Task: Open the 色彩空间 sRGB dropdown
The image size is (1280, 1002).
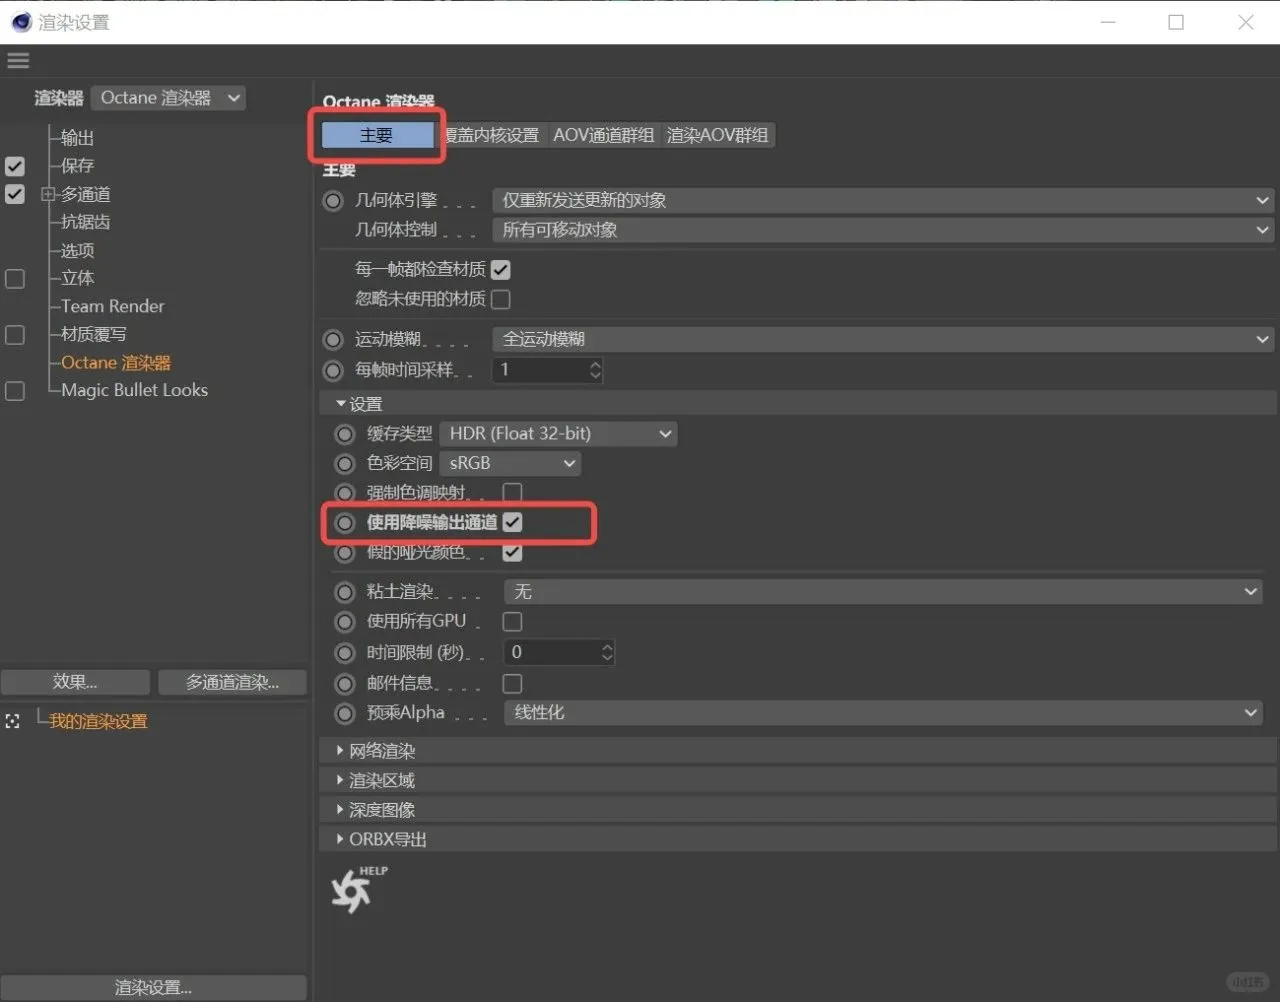Action: 510,464
